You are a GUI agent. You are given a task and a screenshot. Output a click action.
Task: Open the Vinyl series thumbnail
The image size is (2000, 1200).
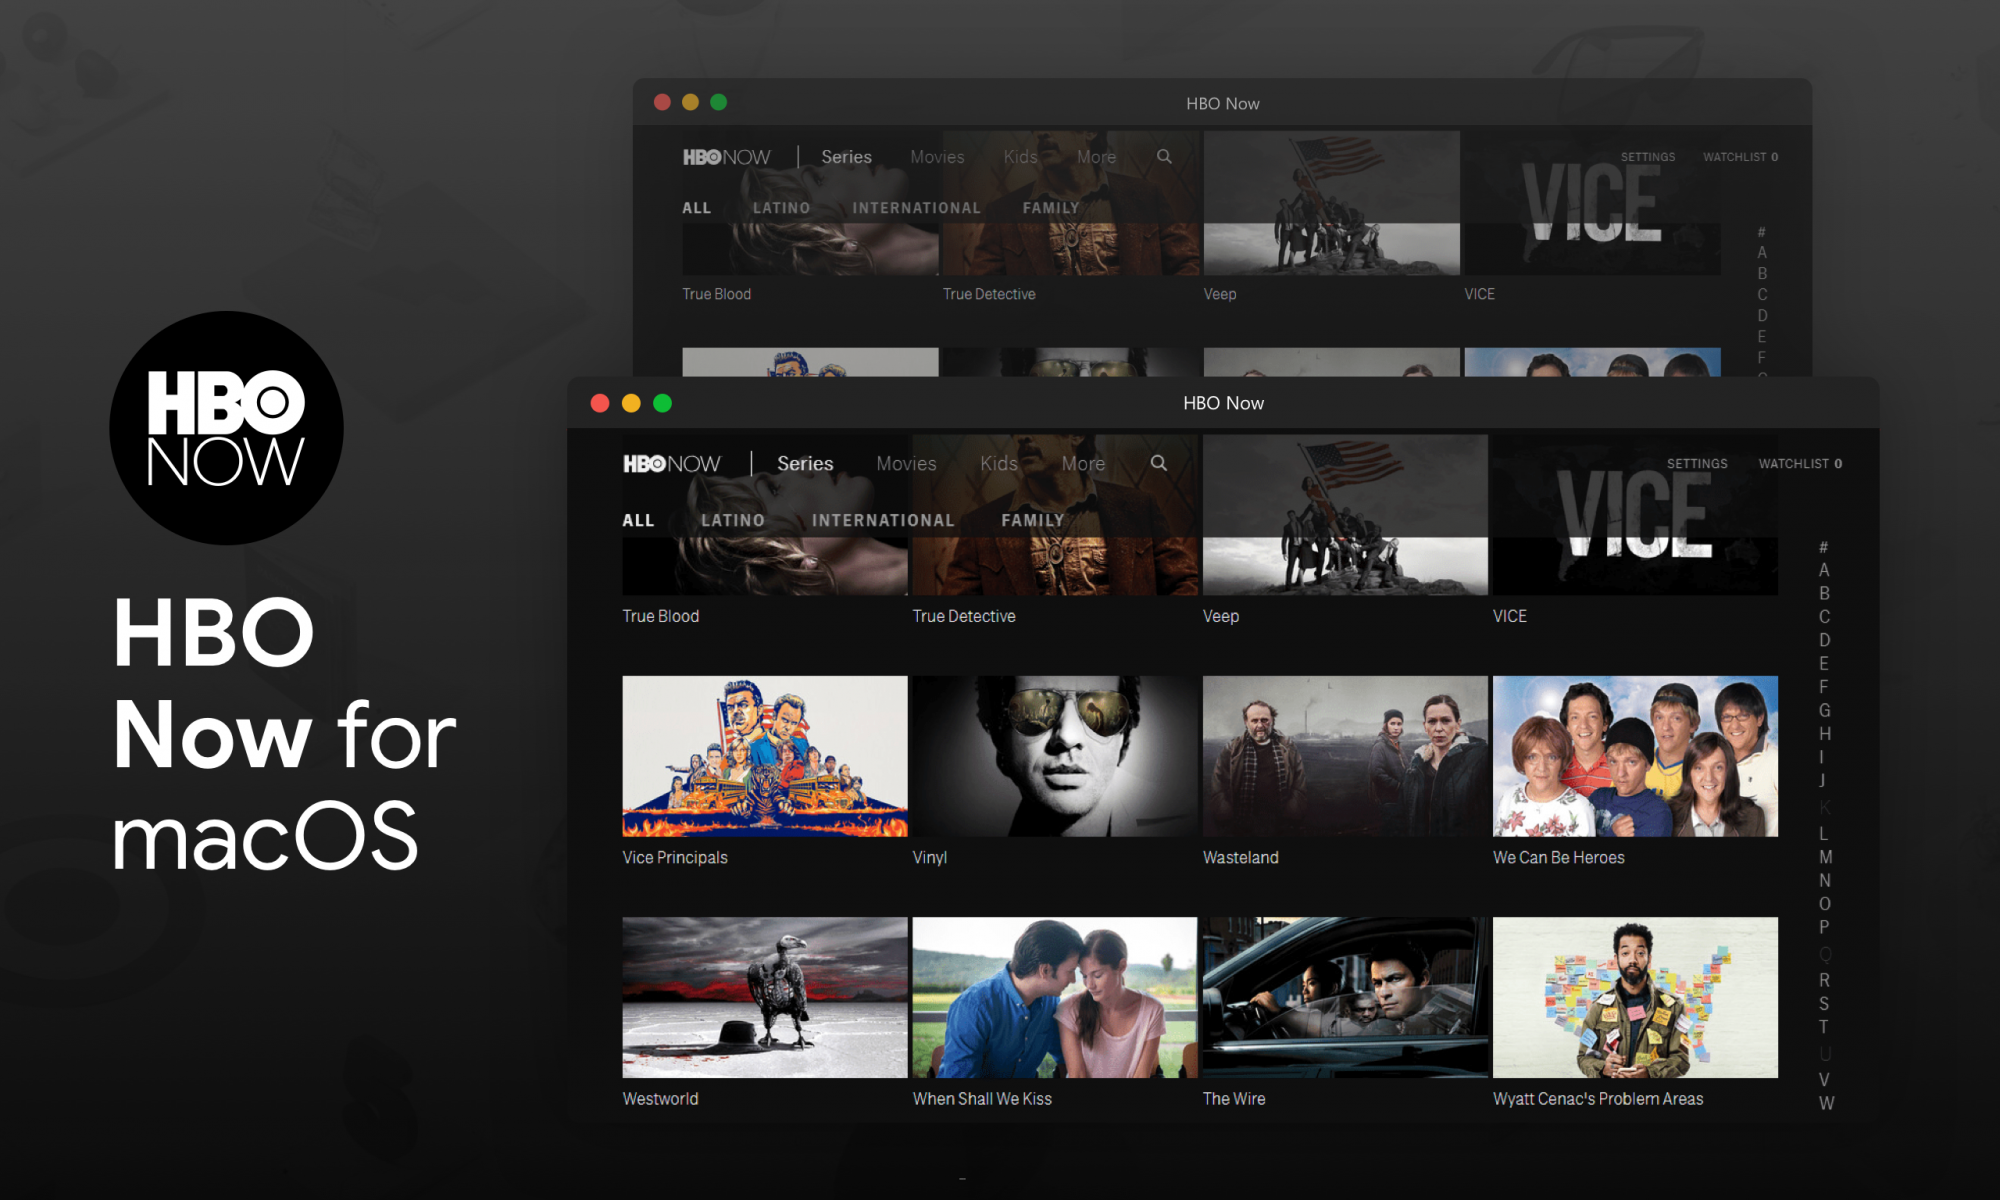(x=1055, y=756)
